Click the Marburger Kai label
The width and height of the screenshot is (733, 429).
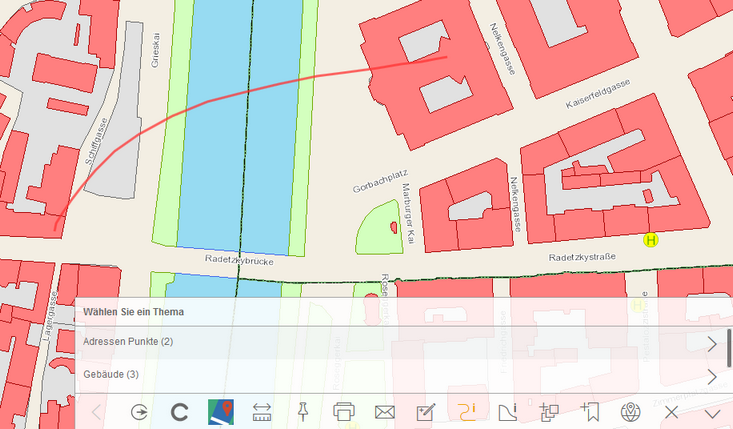[x=408, y=213]
